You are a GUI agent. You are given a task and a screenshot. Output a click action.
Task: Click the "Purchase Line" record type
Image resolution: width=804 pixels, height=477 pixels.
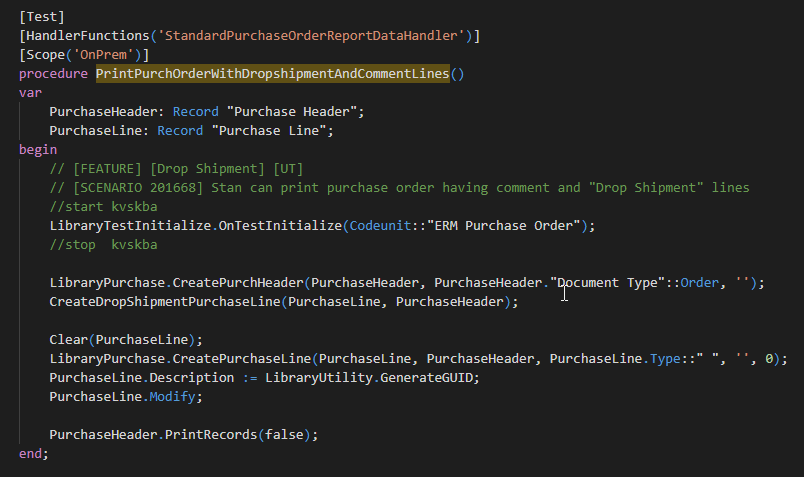coord(268,131)
